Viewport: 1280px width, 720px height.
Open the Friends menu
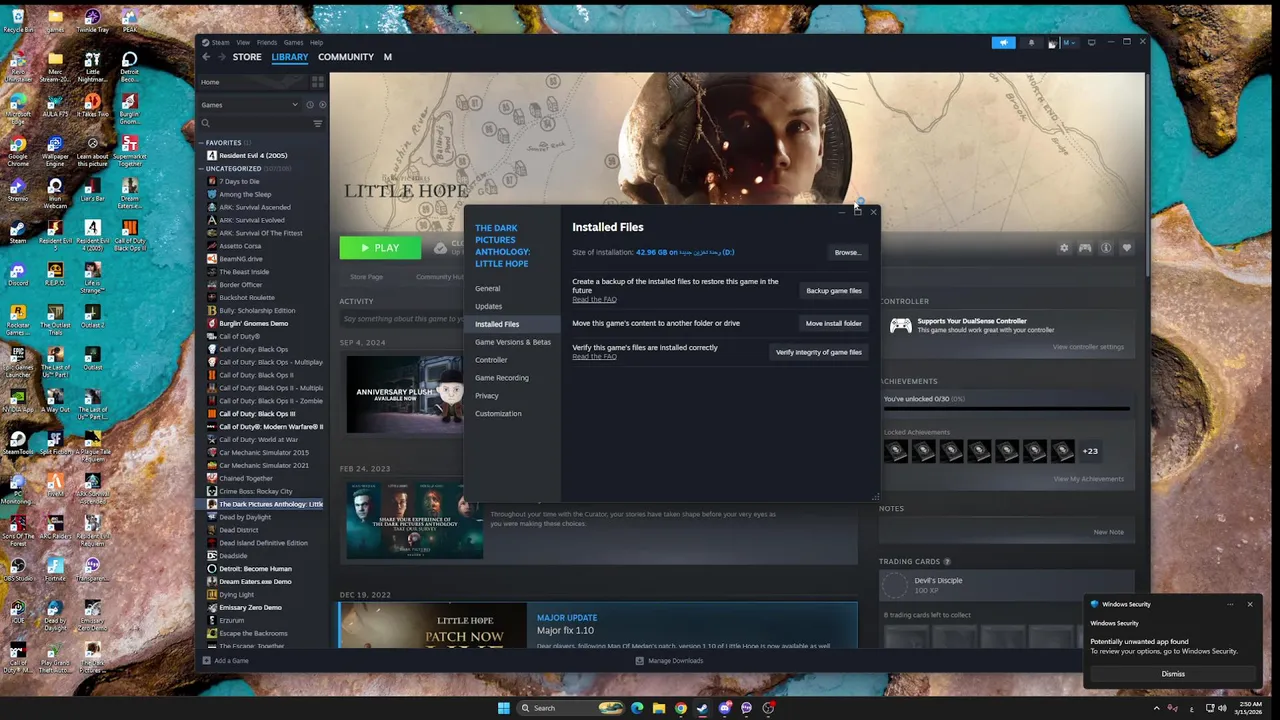[267, 43]
